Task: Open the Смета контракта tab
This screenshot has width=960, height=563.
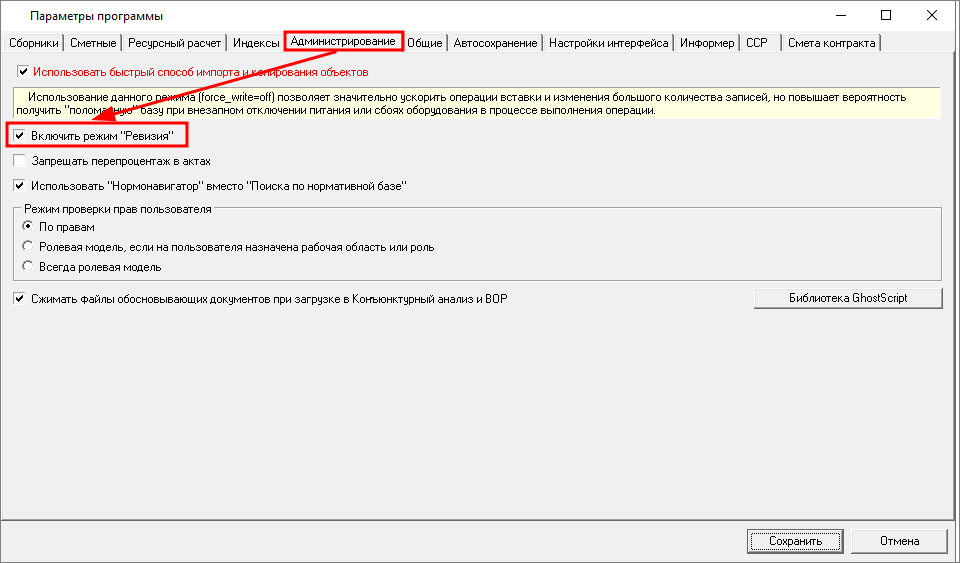Action: 831,43
